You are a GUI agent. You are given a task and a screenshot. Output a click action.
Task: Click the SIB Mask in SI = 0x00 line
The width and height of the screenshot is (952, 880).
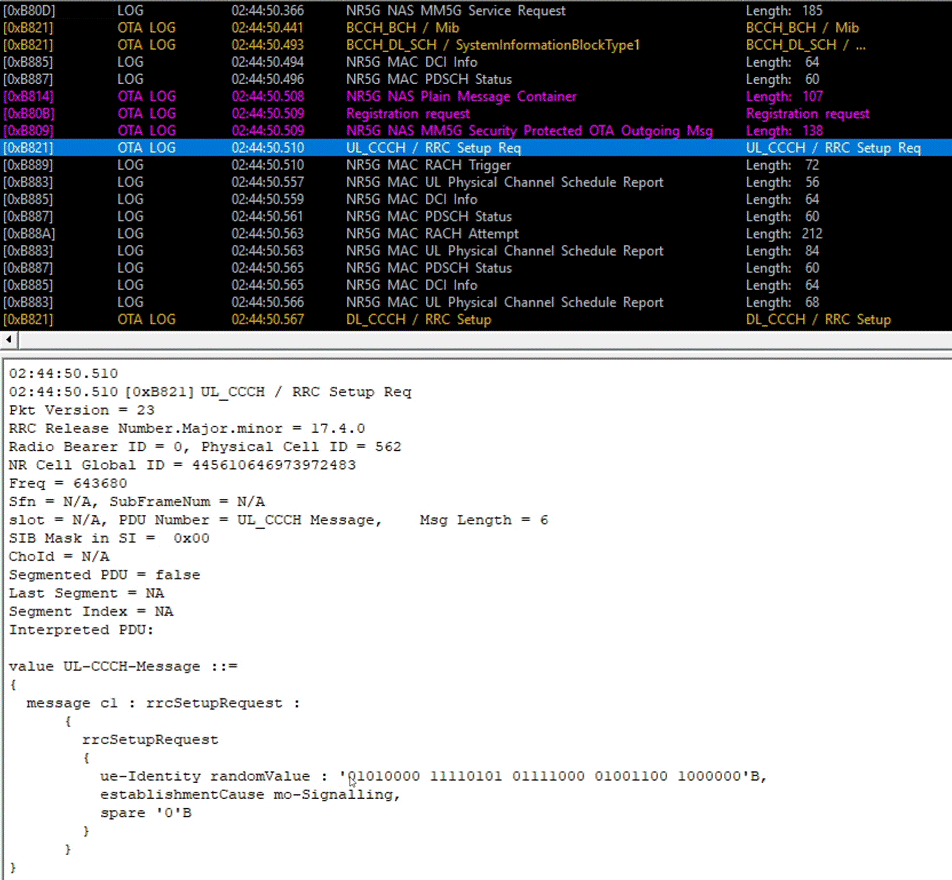coord(109,538)
